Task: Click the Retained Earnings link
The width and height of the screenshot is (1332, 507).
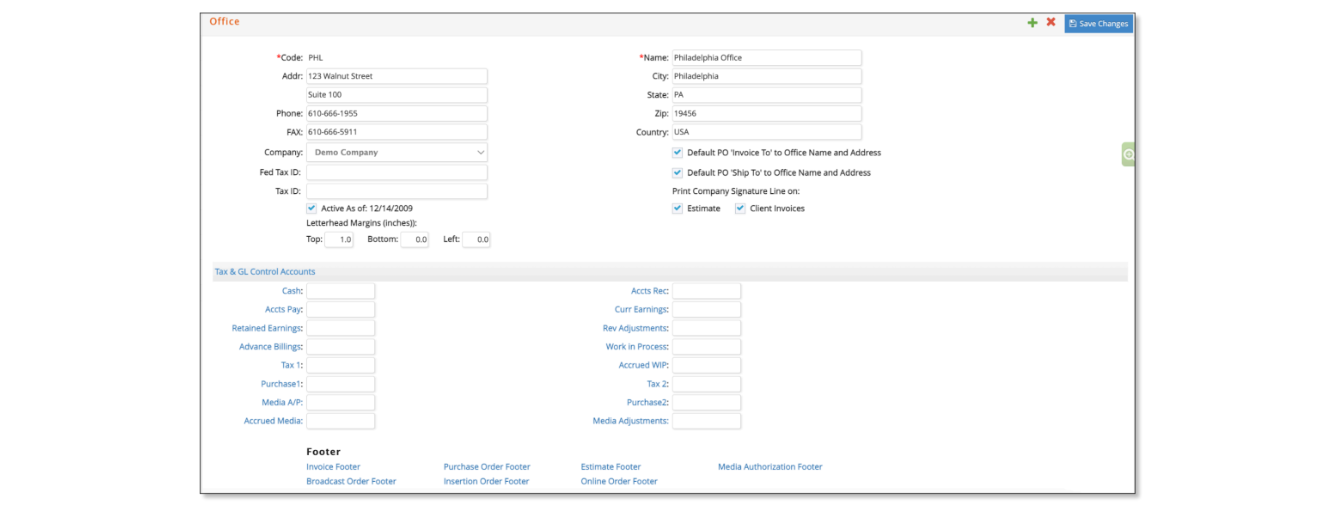Action: coord(267,328)
